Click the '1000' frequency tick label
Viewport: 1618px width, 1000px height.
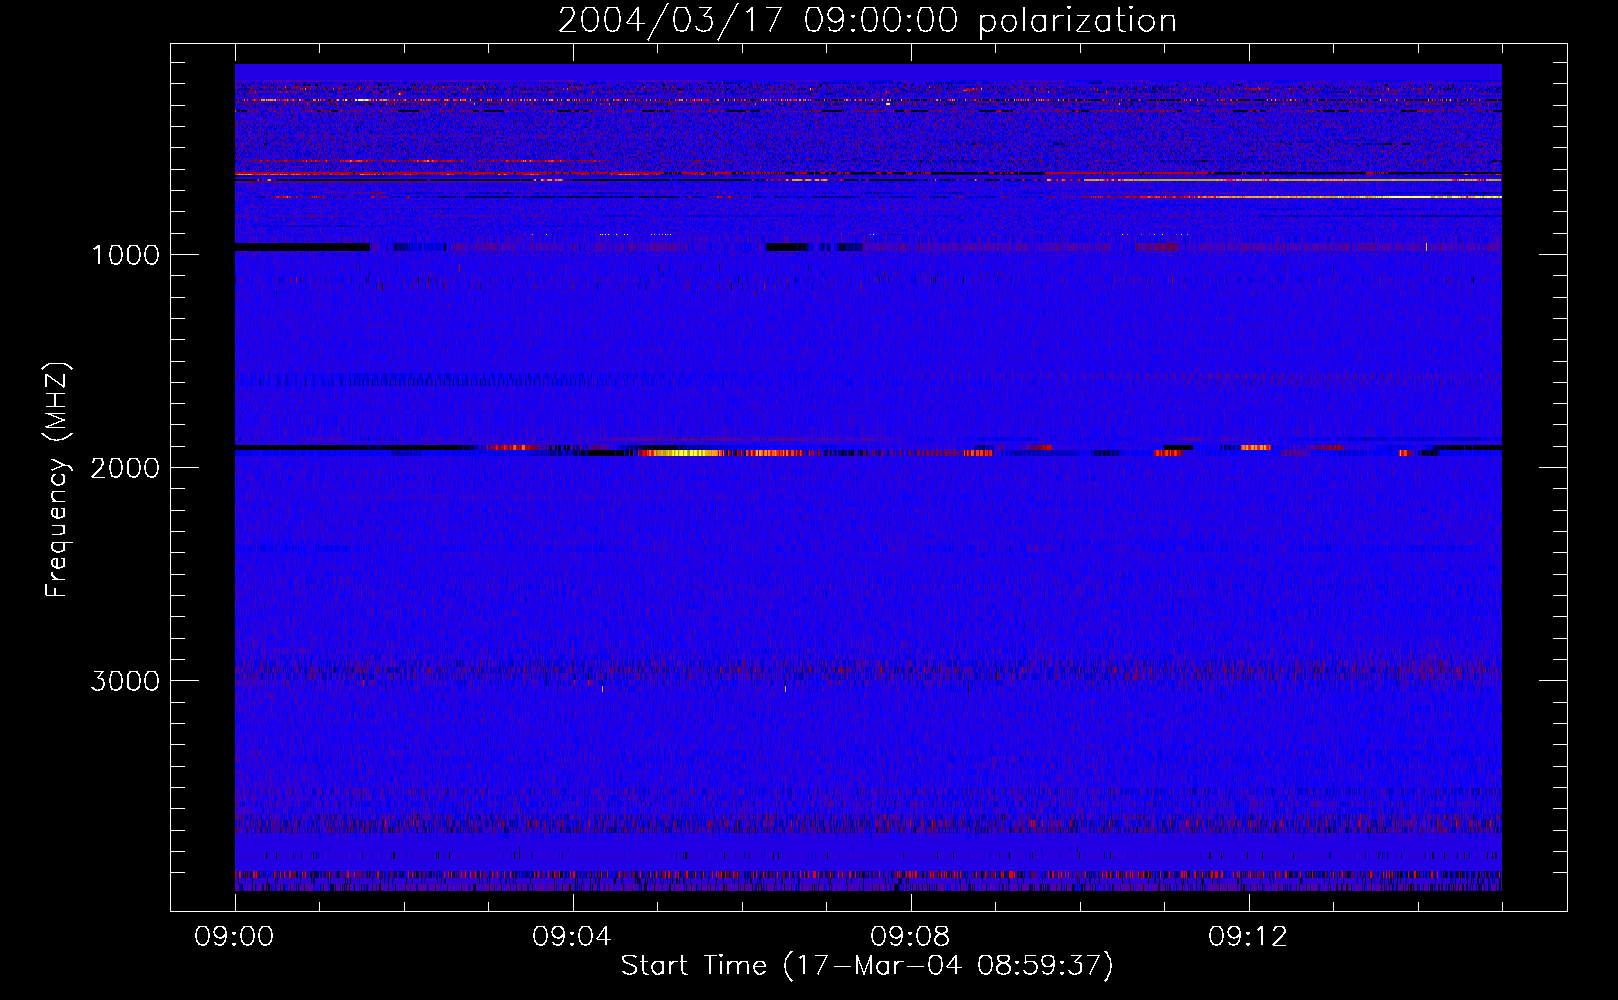(125, 255)
